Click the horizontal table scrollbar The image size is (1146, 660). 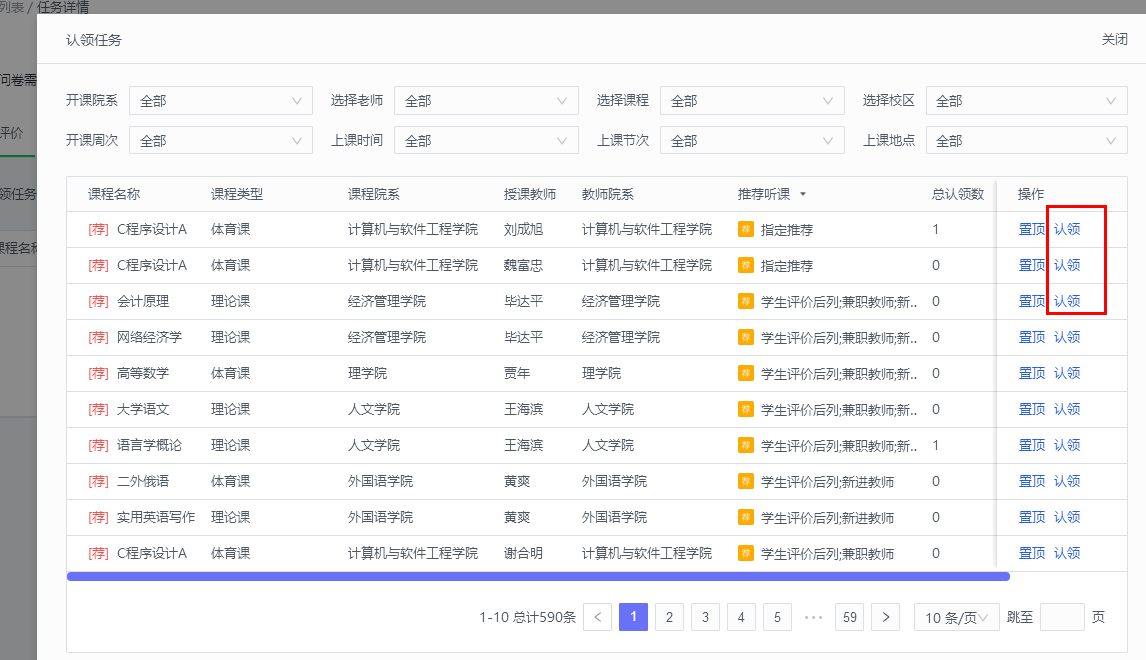(x=538, y=576)
